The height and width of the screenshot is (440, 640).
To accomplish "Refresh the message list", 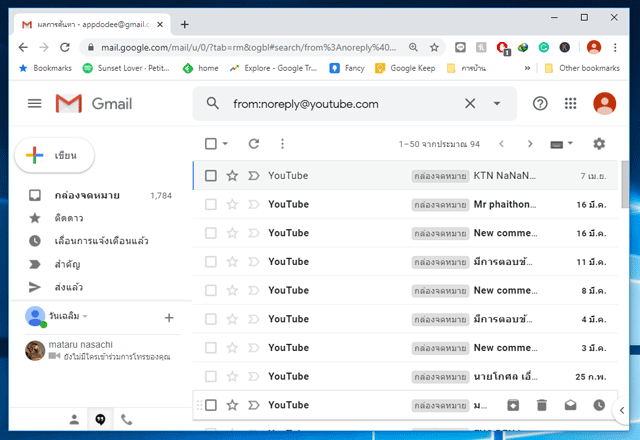I will (254, 144).
